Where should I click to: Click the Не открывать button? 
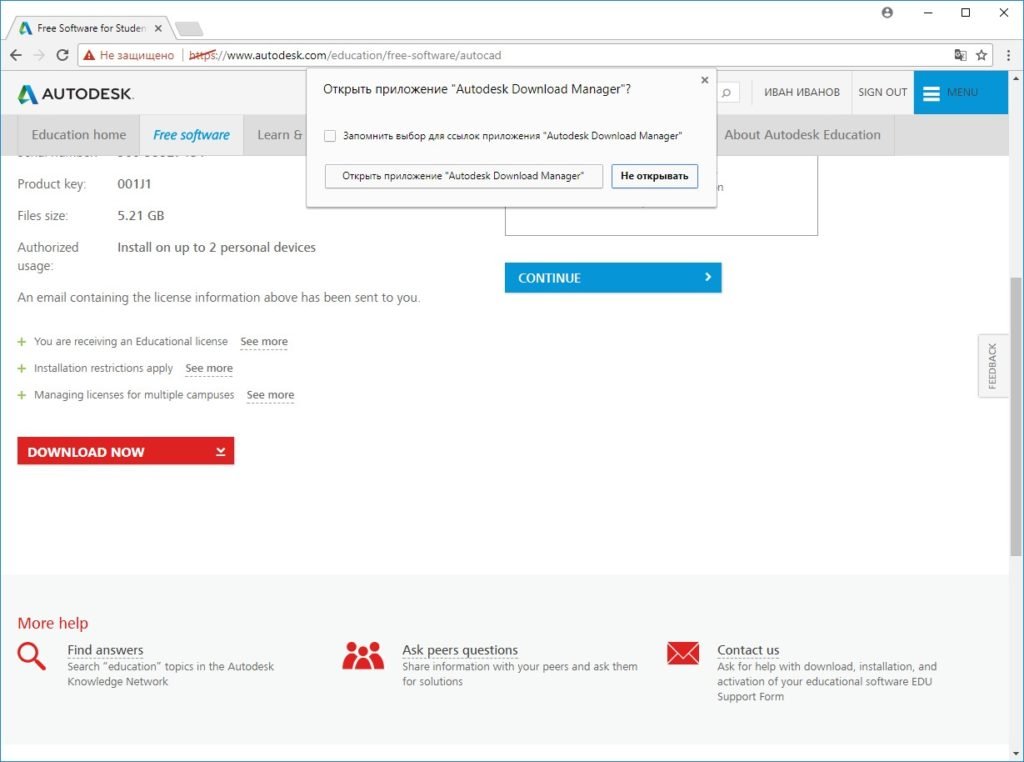[x=654, y=176]
